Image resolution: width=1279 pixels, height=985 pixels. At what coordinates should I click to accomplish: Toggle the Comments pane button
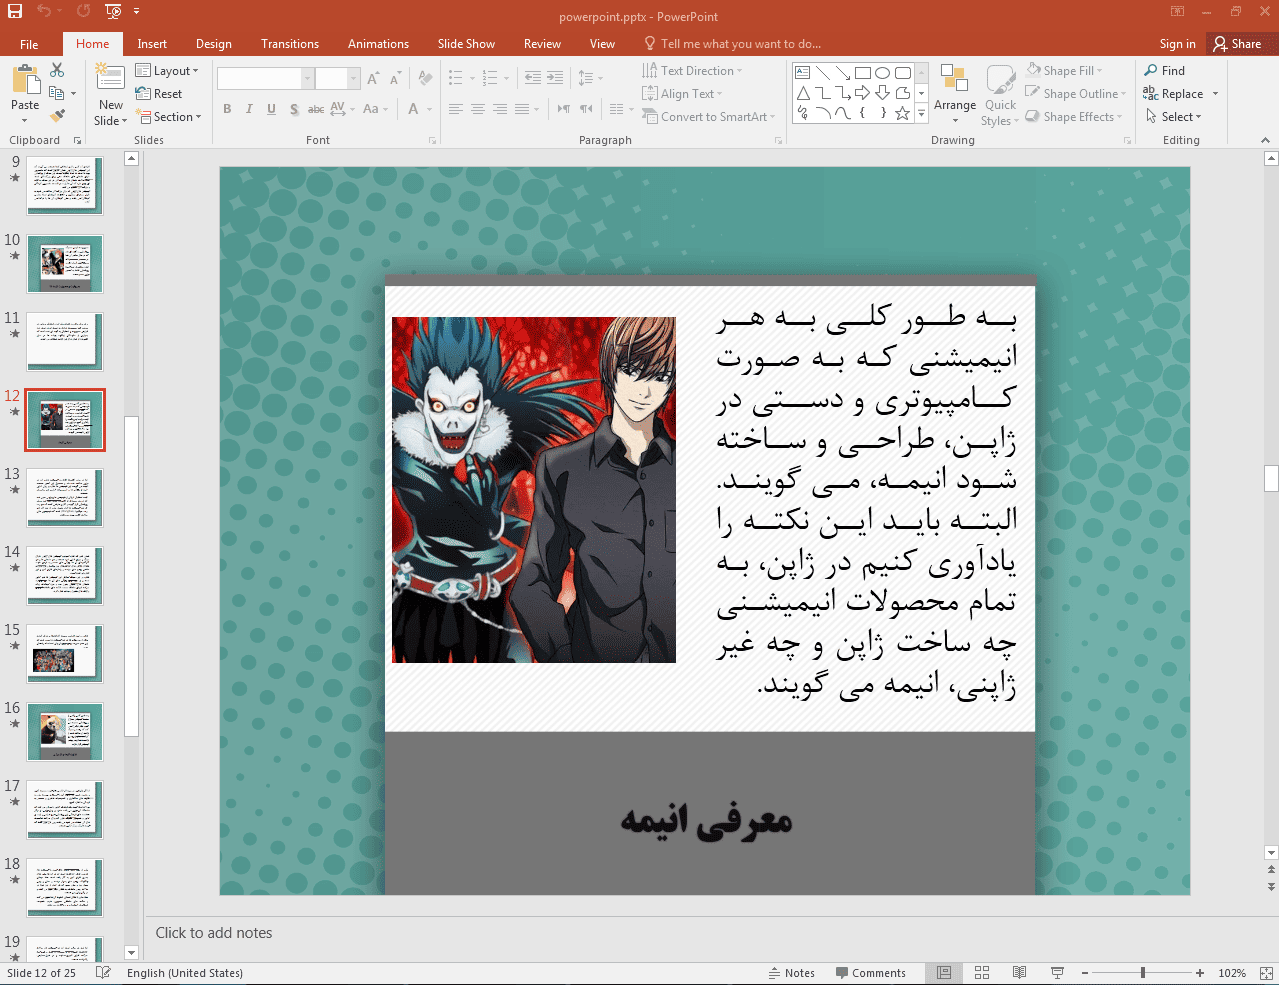tap(870, 973)
